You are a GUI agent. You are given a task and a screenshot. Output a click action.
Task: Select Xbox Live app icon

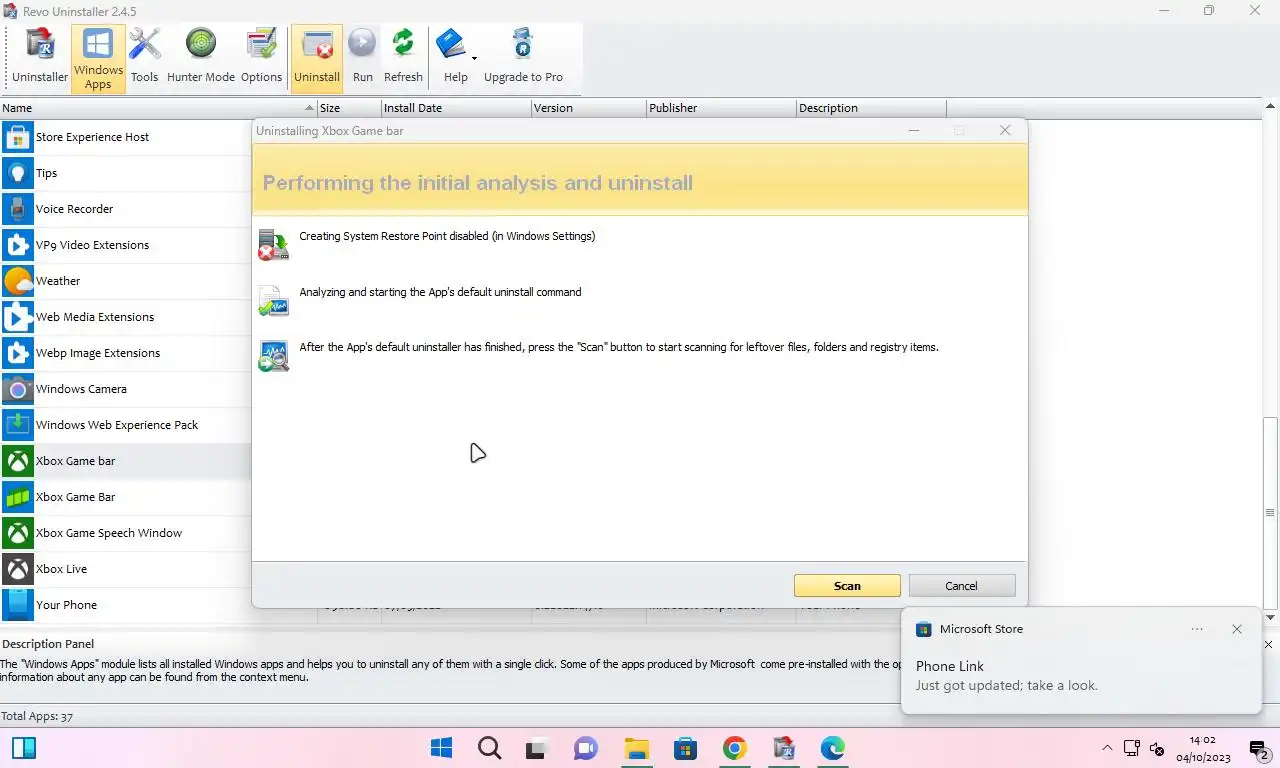coord(17,569)
